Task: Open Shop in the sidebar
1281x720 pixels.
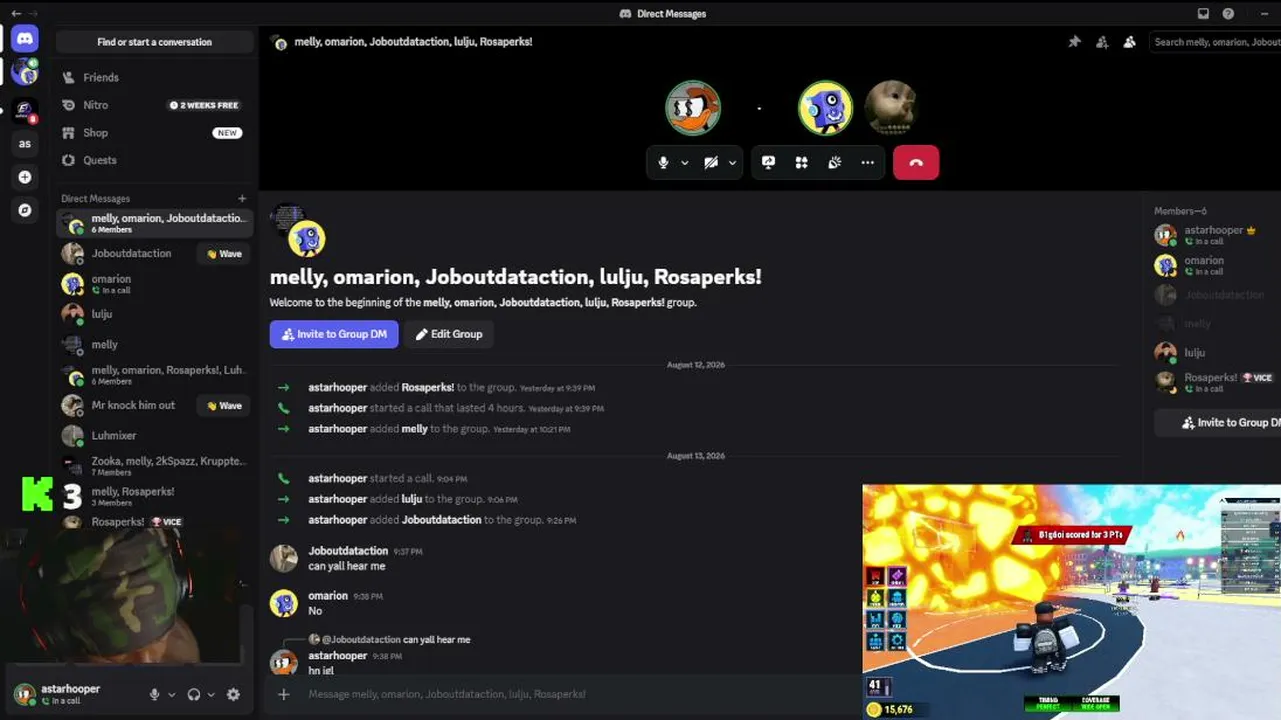Action: (x=155, y=133)
